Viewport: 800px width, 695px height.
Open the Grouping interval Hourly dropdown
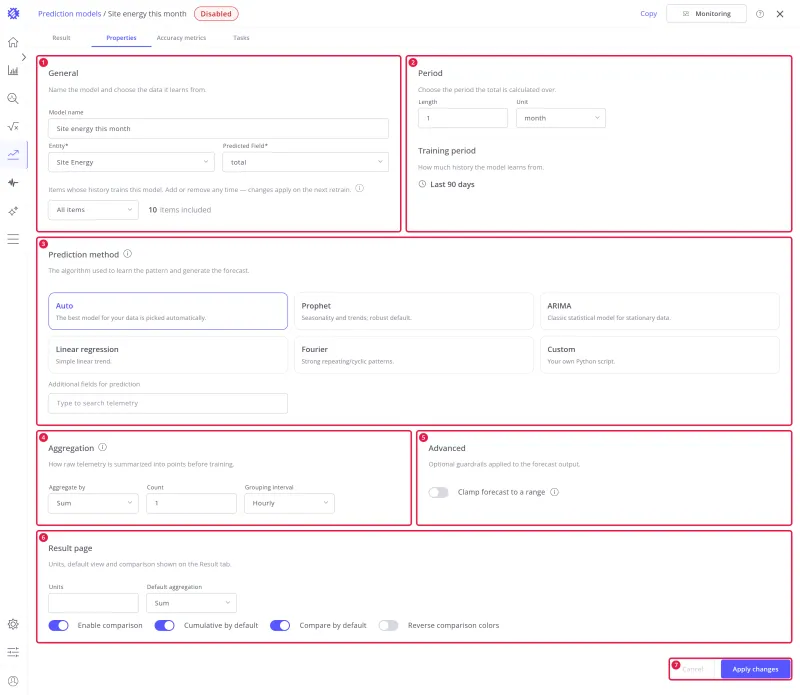coord(289,503)
